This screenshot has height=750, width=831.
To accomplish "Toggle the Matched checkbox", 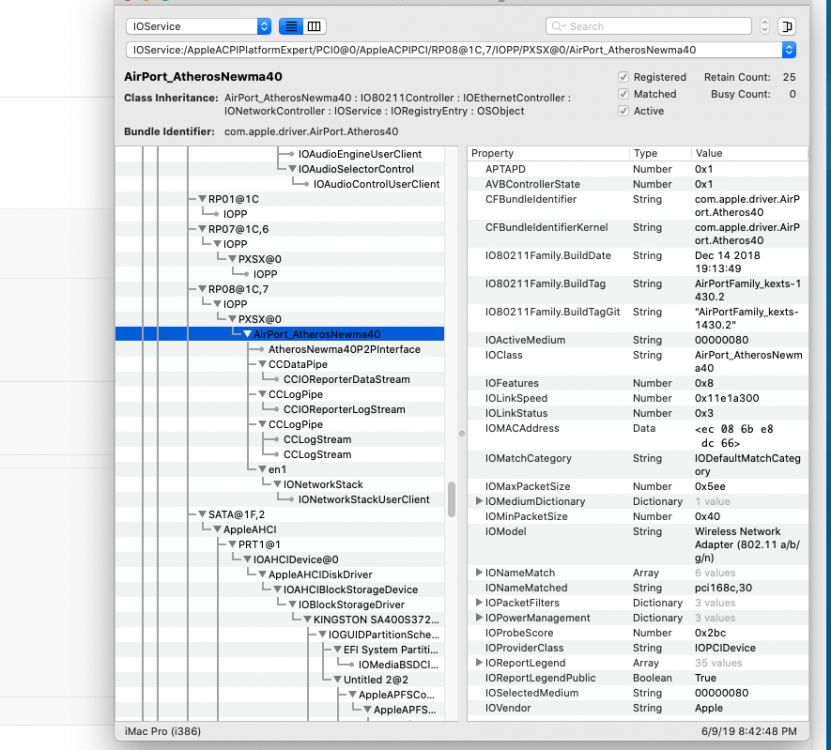I will [x=623, y=94].
